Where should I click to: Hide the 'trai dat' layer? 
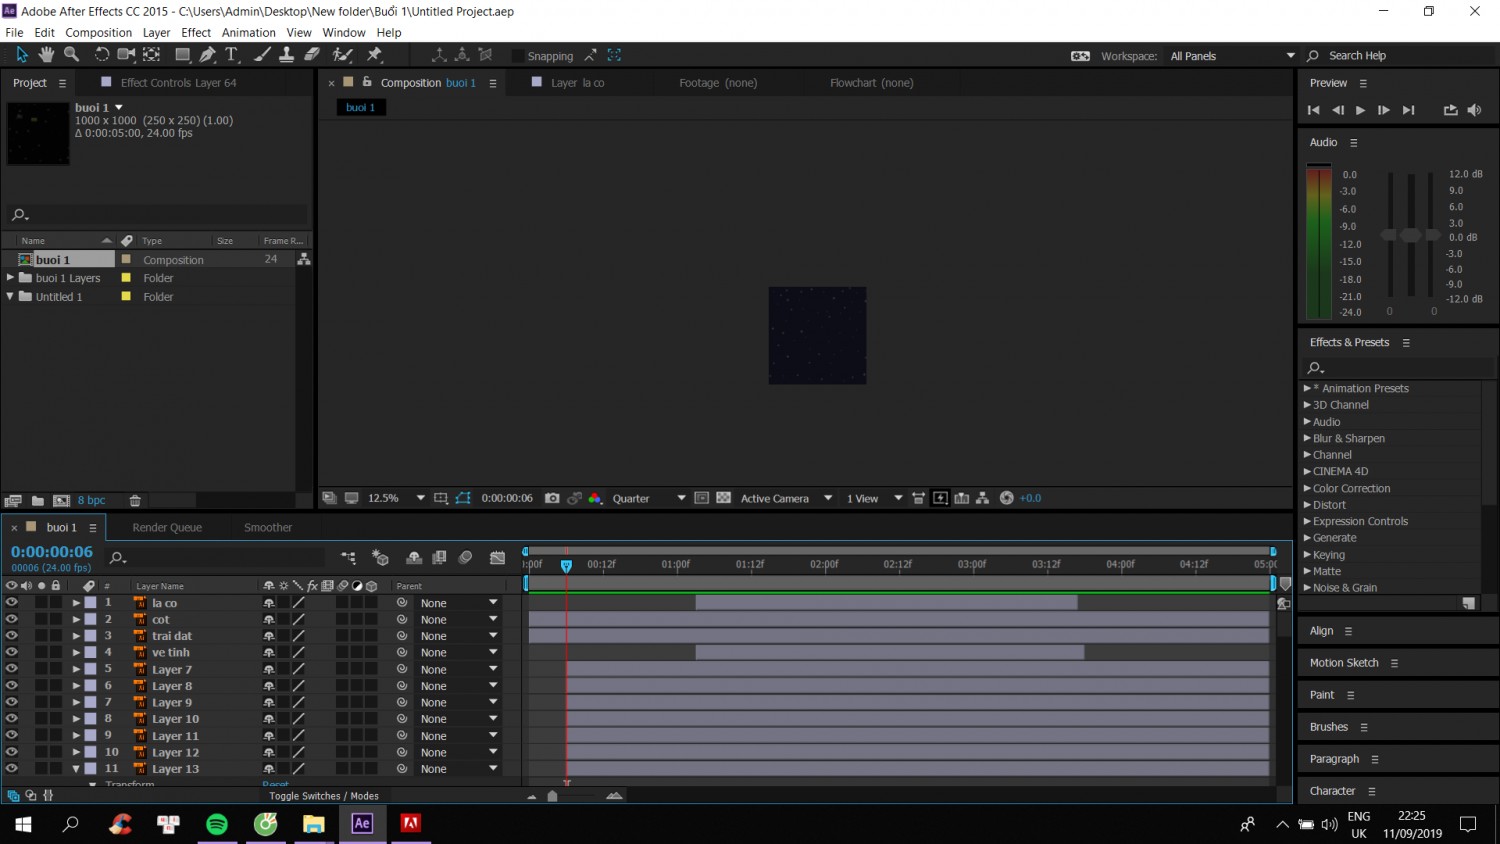(11, 636)
